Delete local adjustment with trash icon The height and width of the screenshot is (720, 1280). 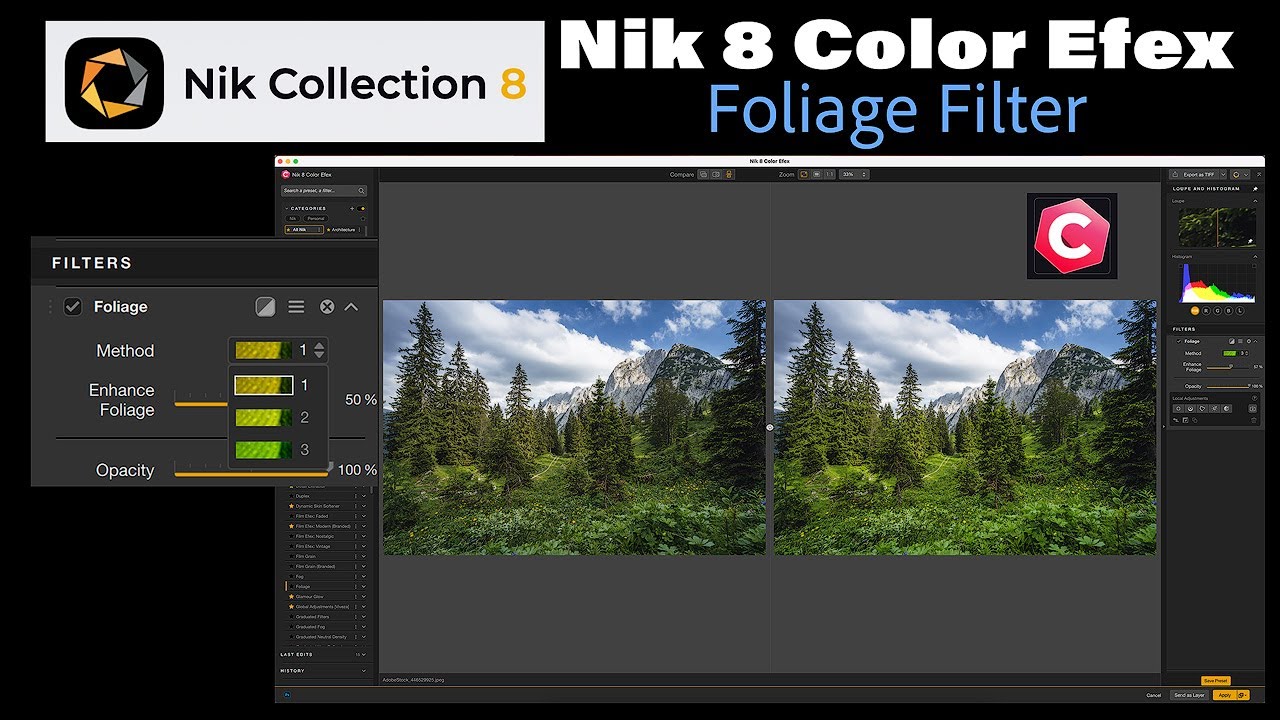coord(1254,420)
